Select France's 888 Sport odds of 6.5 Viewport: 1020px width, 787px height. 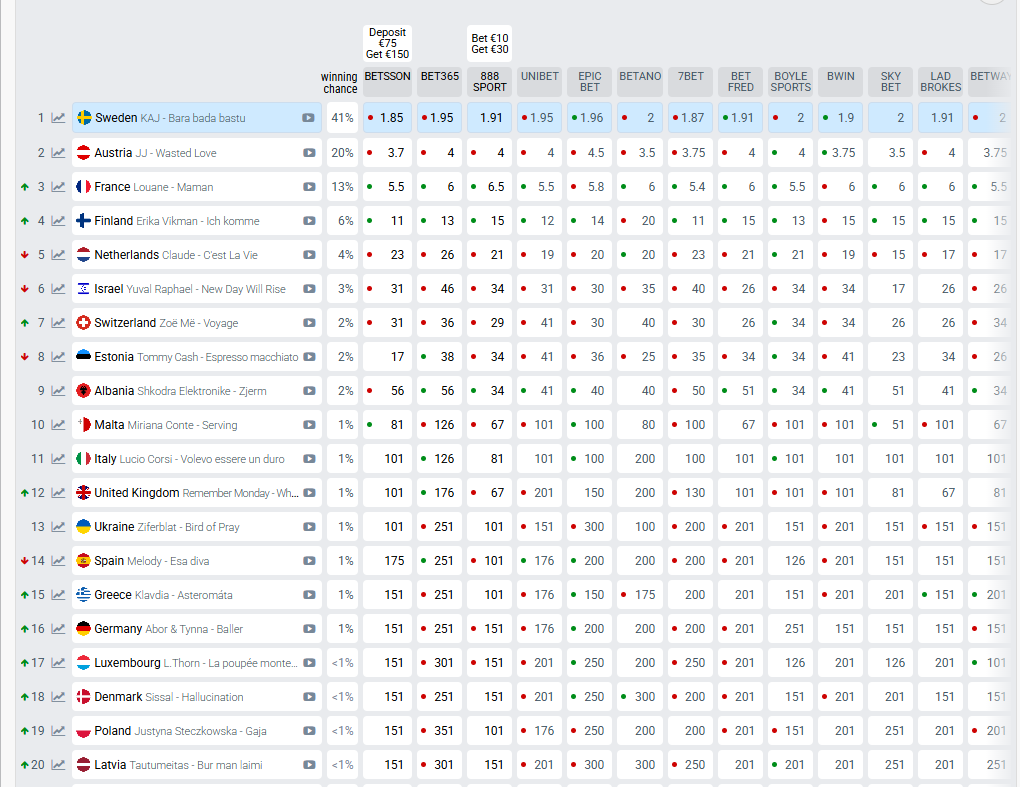click(490, 187)
